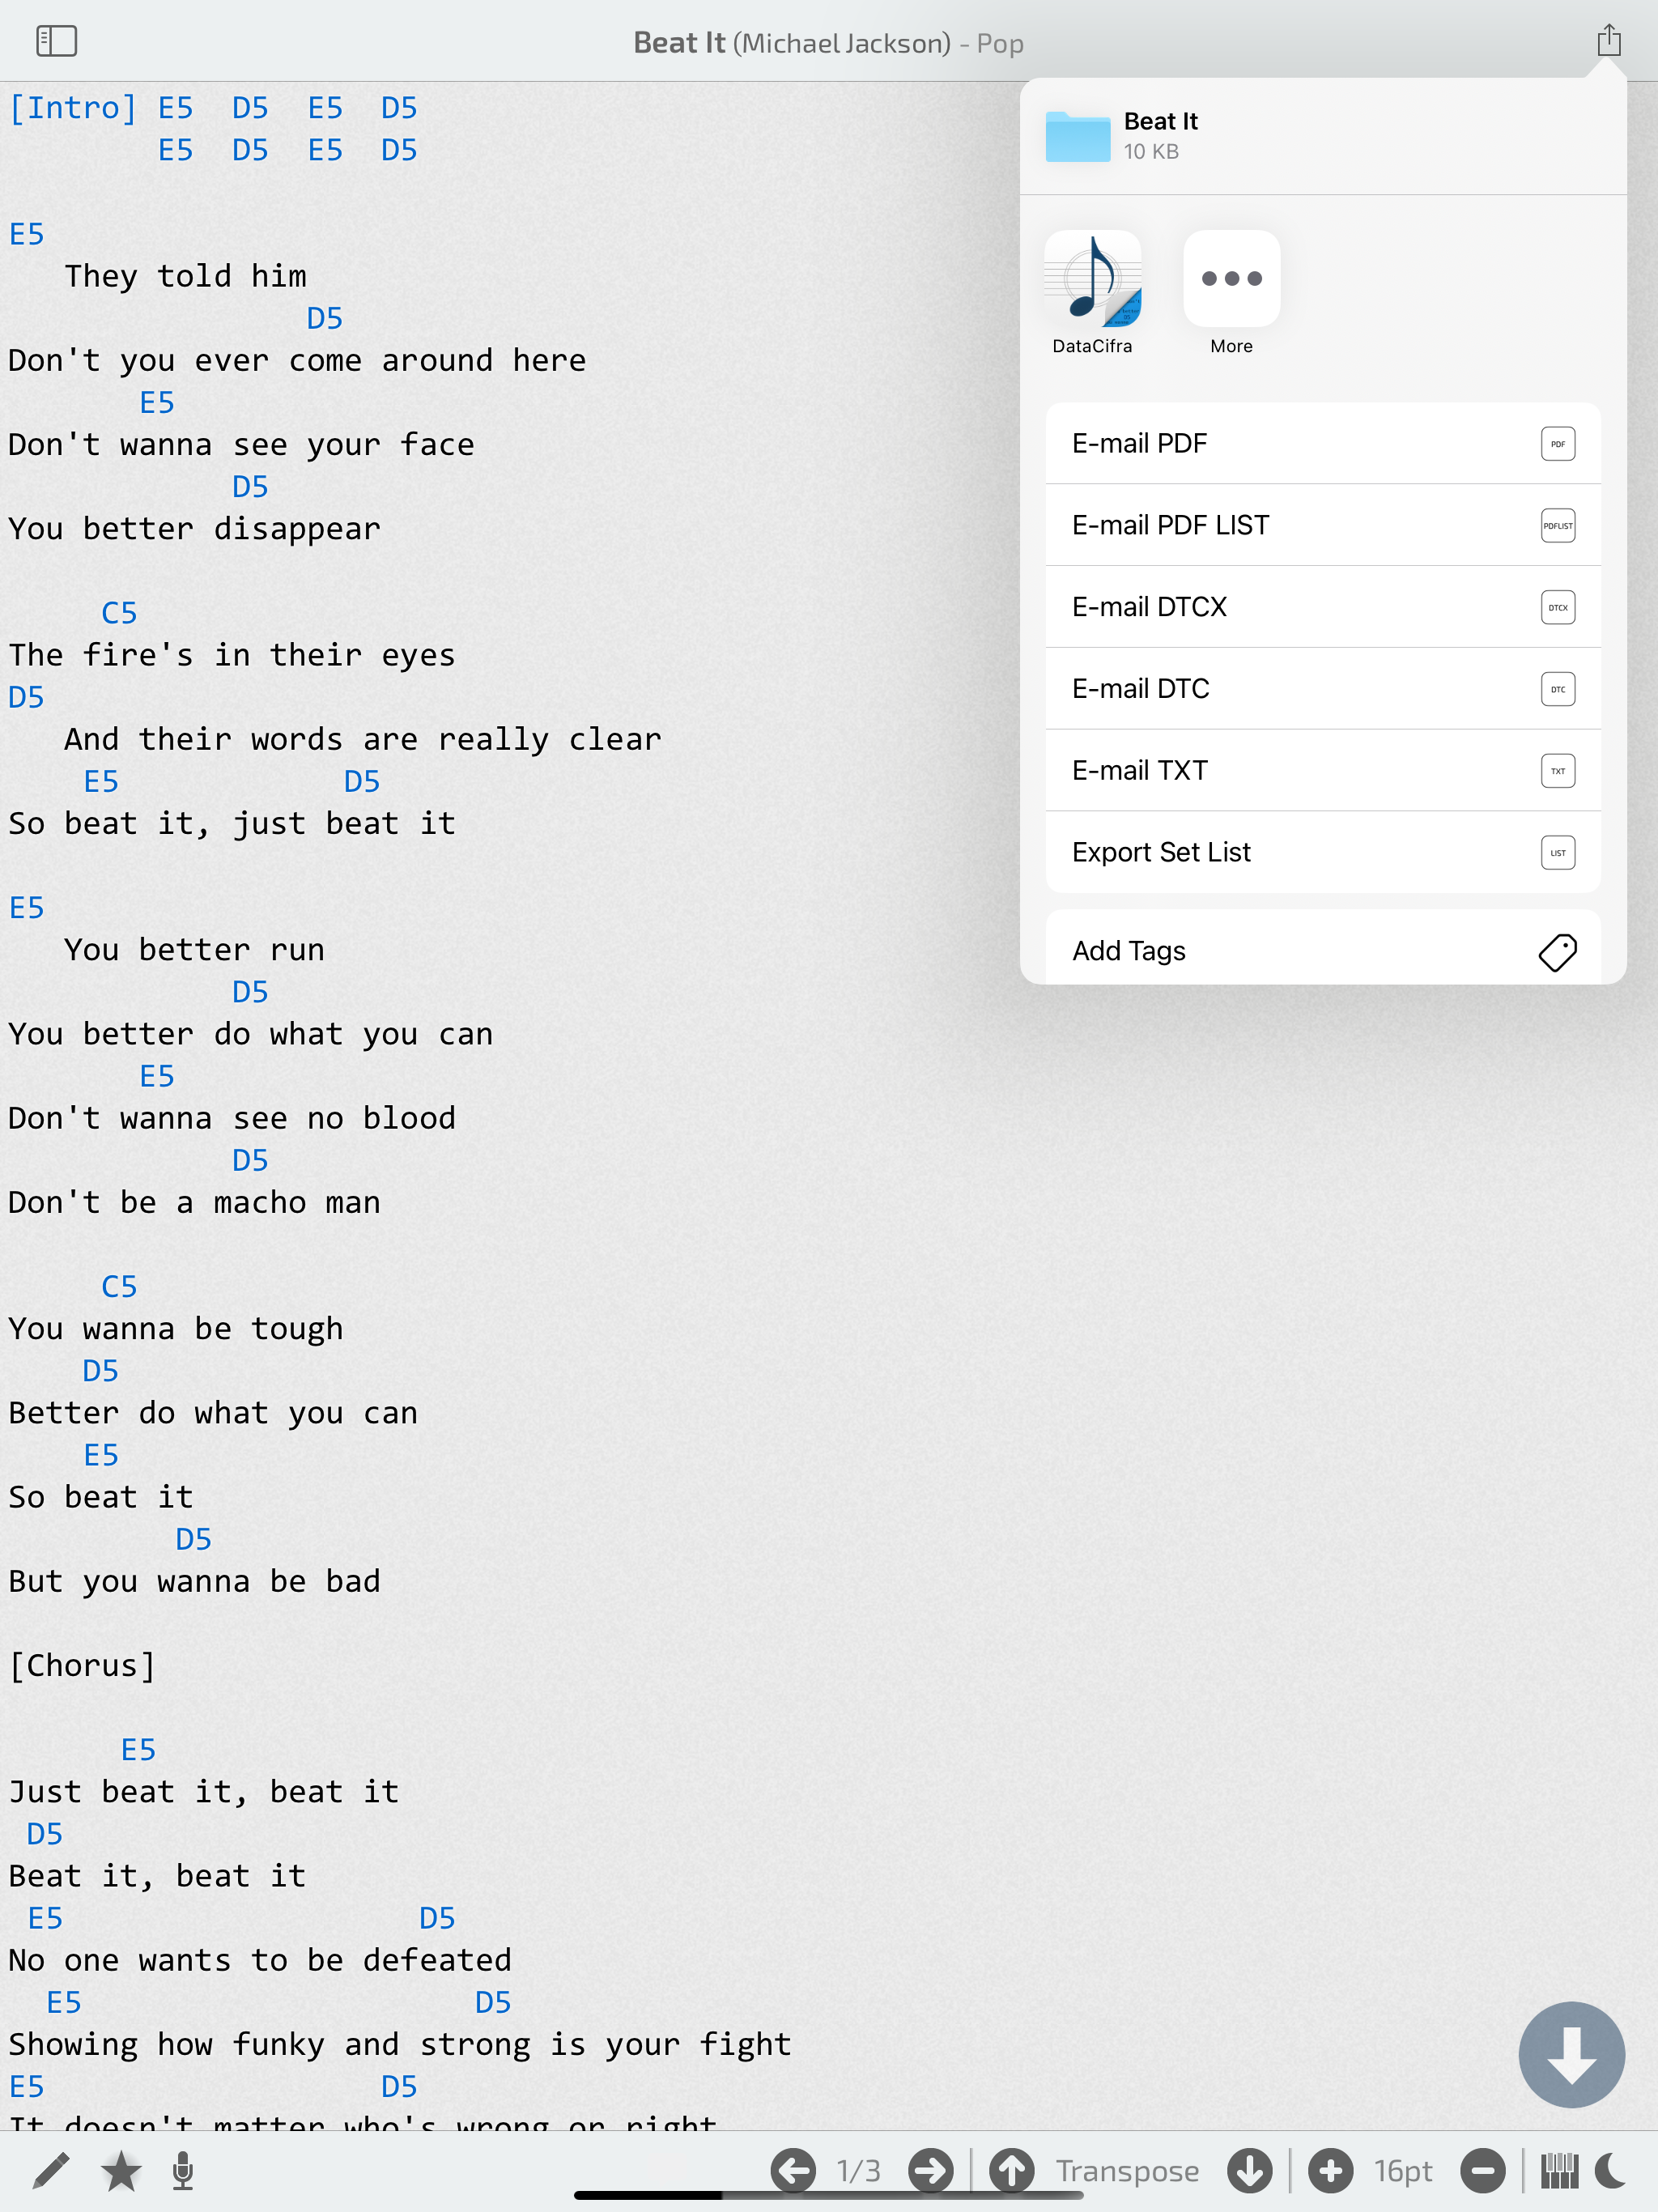Click the [Chorus] section label

point(82,1666)
